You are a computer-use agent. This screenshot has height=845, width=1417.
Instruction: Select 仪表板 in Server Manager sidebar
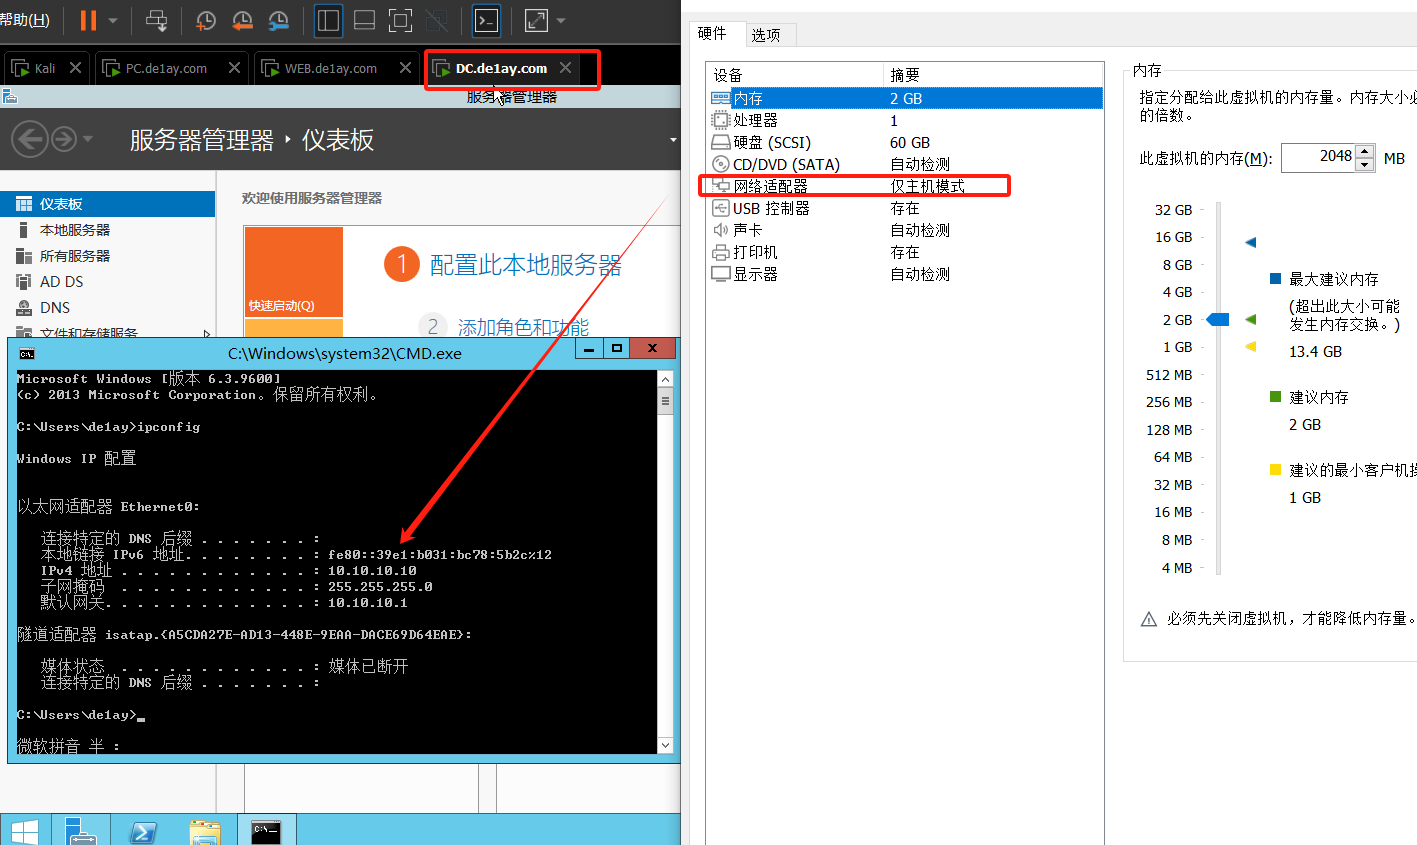coord(107,204)
